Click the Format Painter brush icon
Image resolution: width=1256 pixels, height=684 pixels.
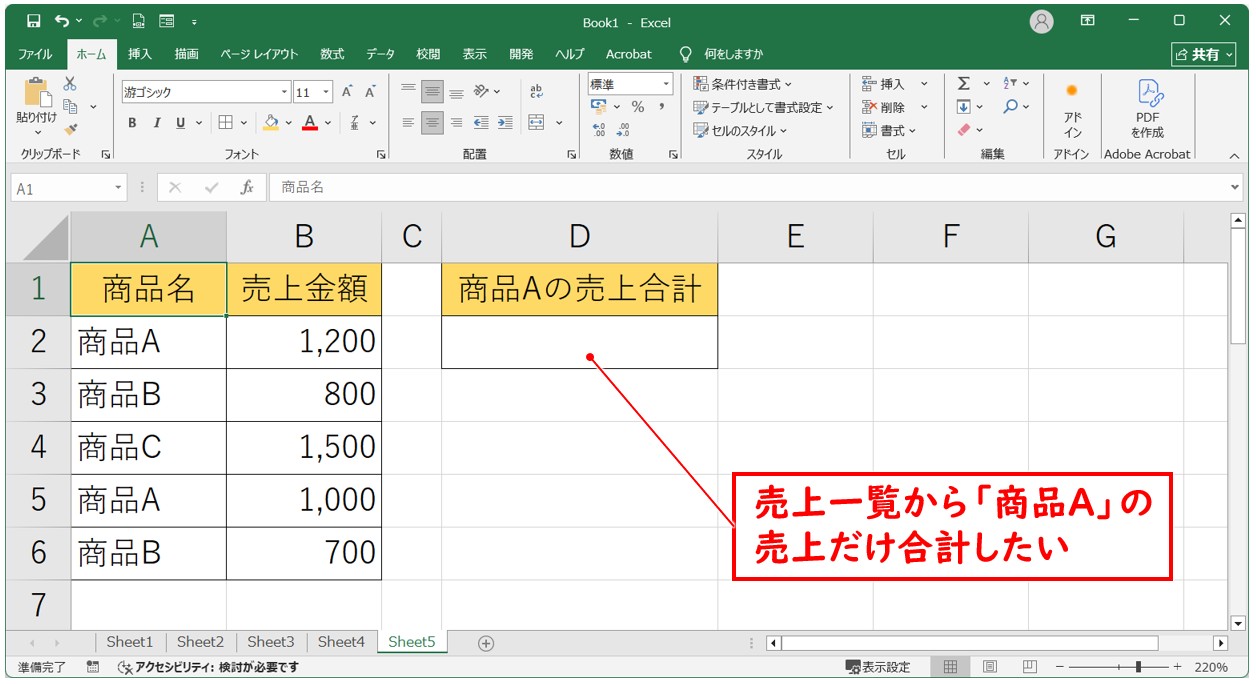tap(70, 129)
